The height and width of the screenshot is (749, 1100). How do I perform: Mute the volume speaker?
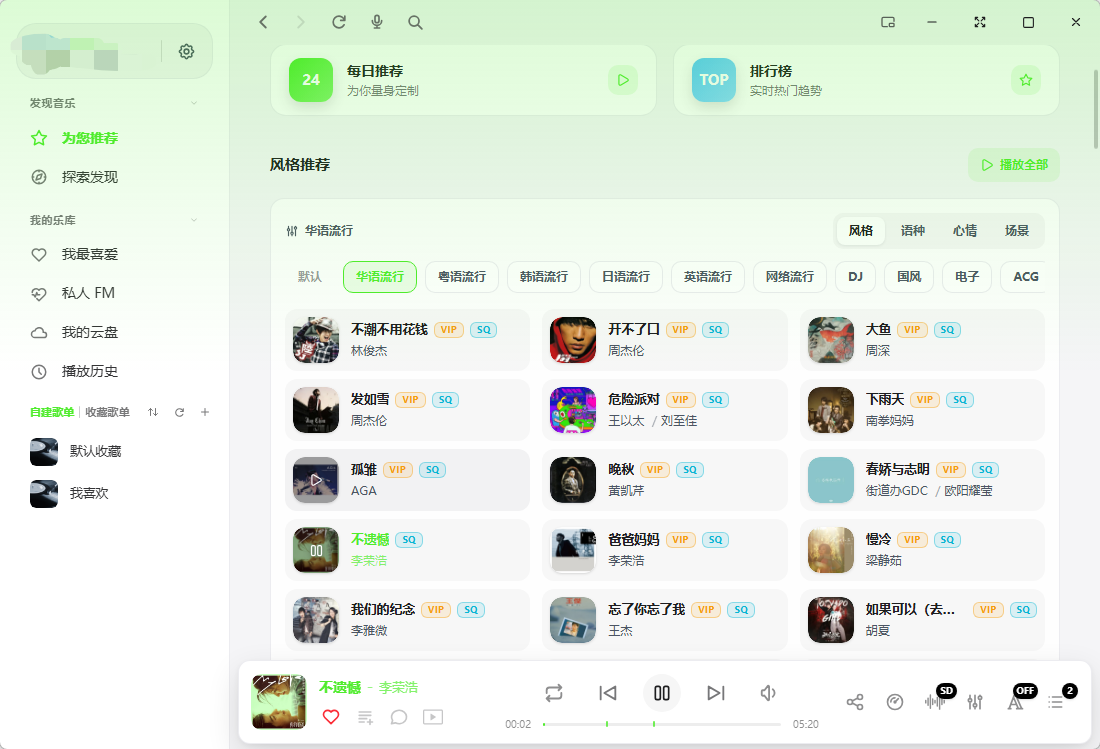click(768, 693)
